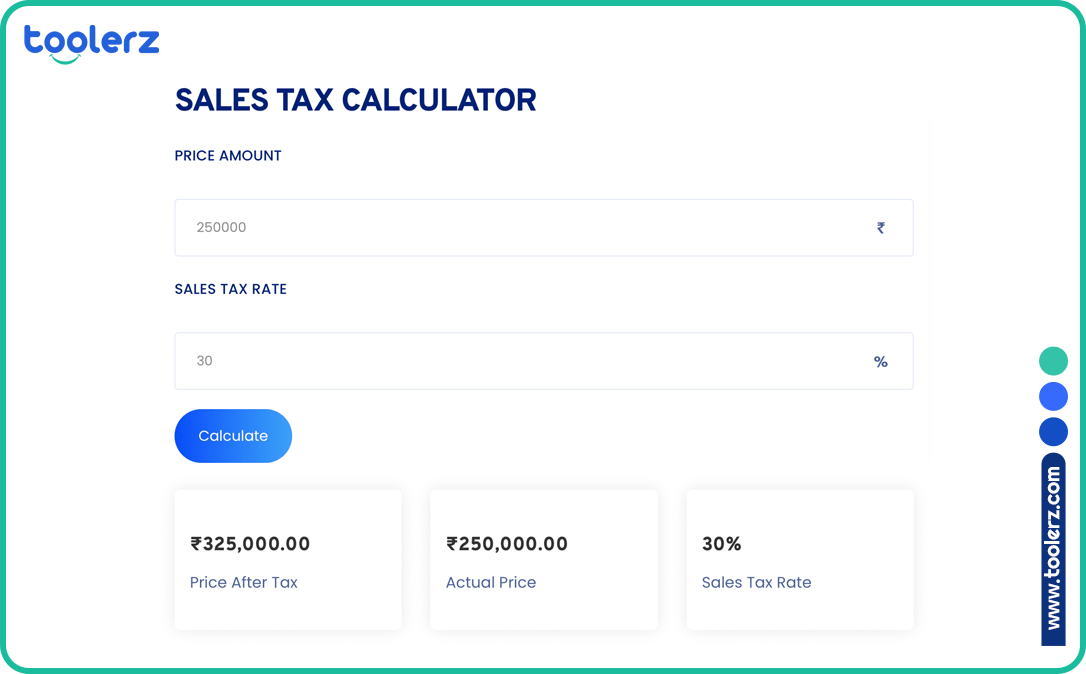Click the ₹250,000.00 result value
The image size is (1086, 674).
point(506,544)
